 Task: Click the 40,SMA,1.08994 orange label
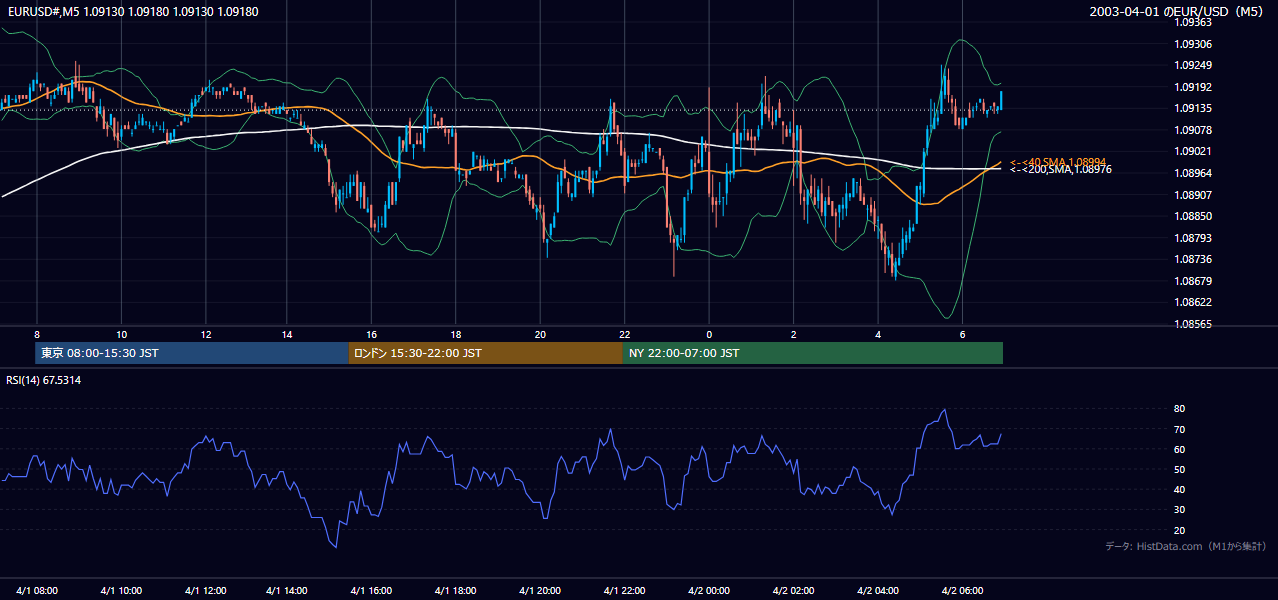(1058, 162)
